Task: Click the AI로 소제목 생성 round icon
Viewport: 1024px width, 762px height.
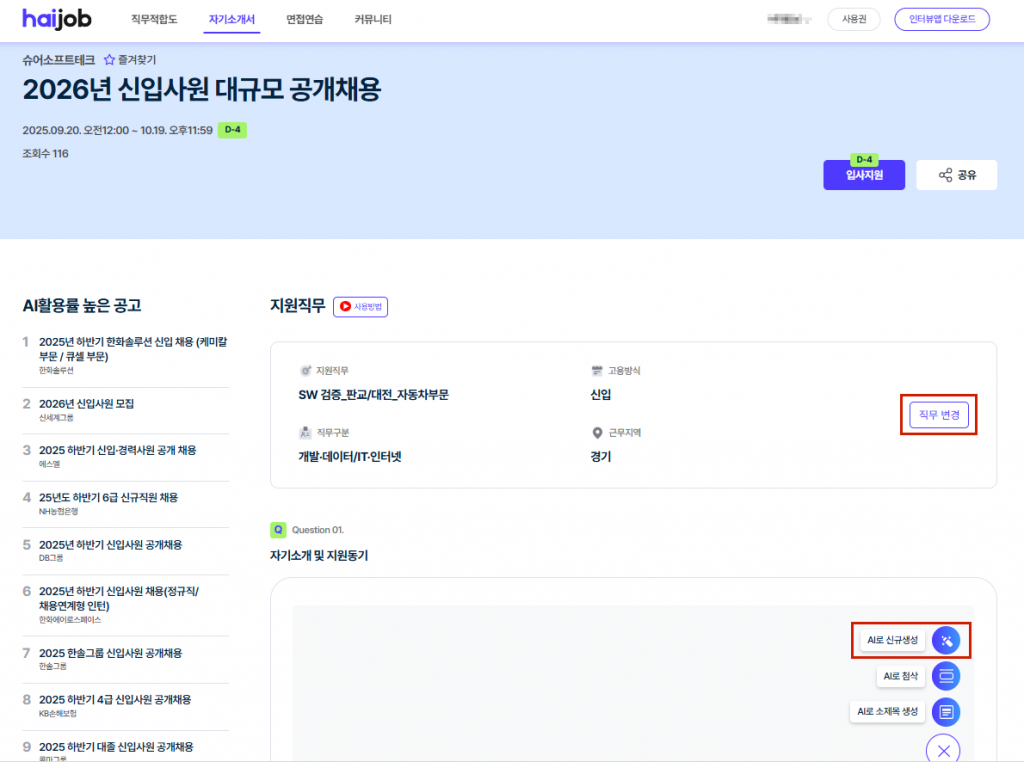Action: click(x=946, y=712)
